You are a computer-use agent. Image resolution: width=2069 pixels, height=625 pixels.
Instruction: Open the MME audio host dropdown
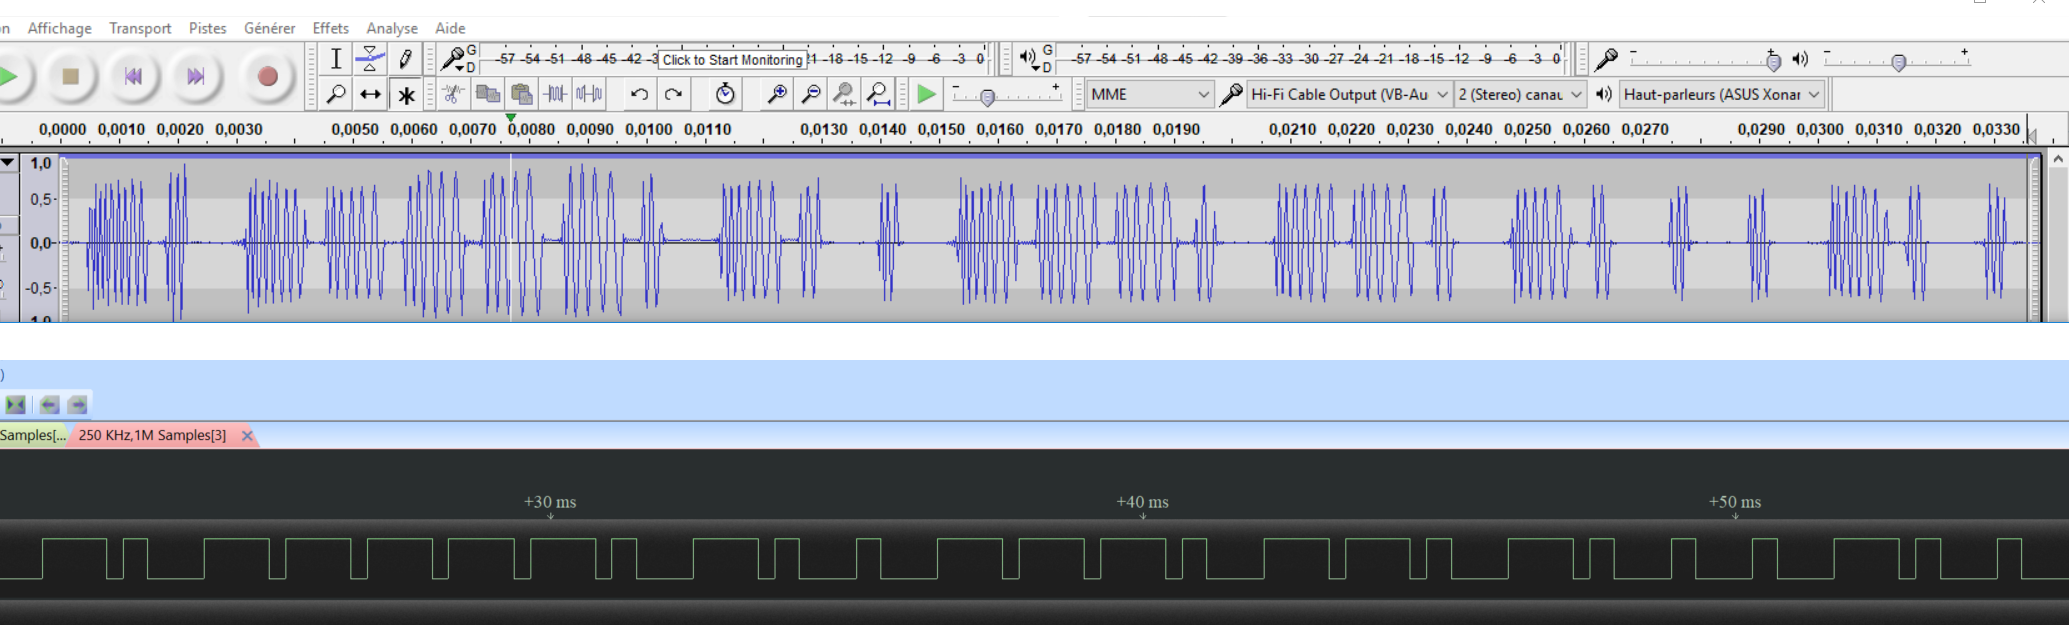(x=1150, y=95)
